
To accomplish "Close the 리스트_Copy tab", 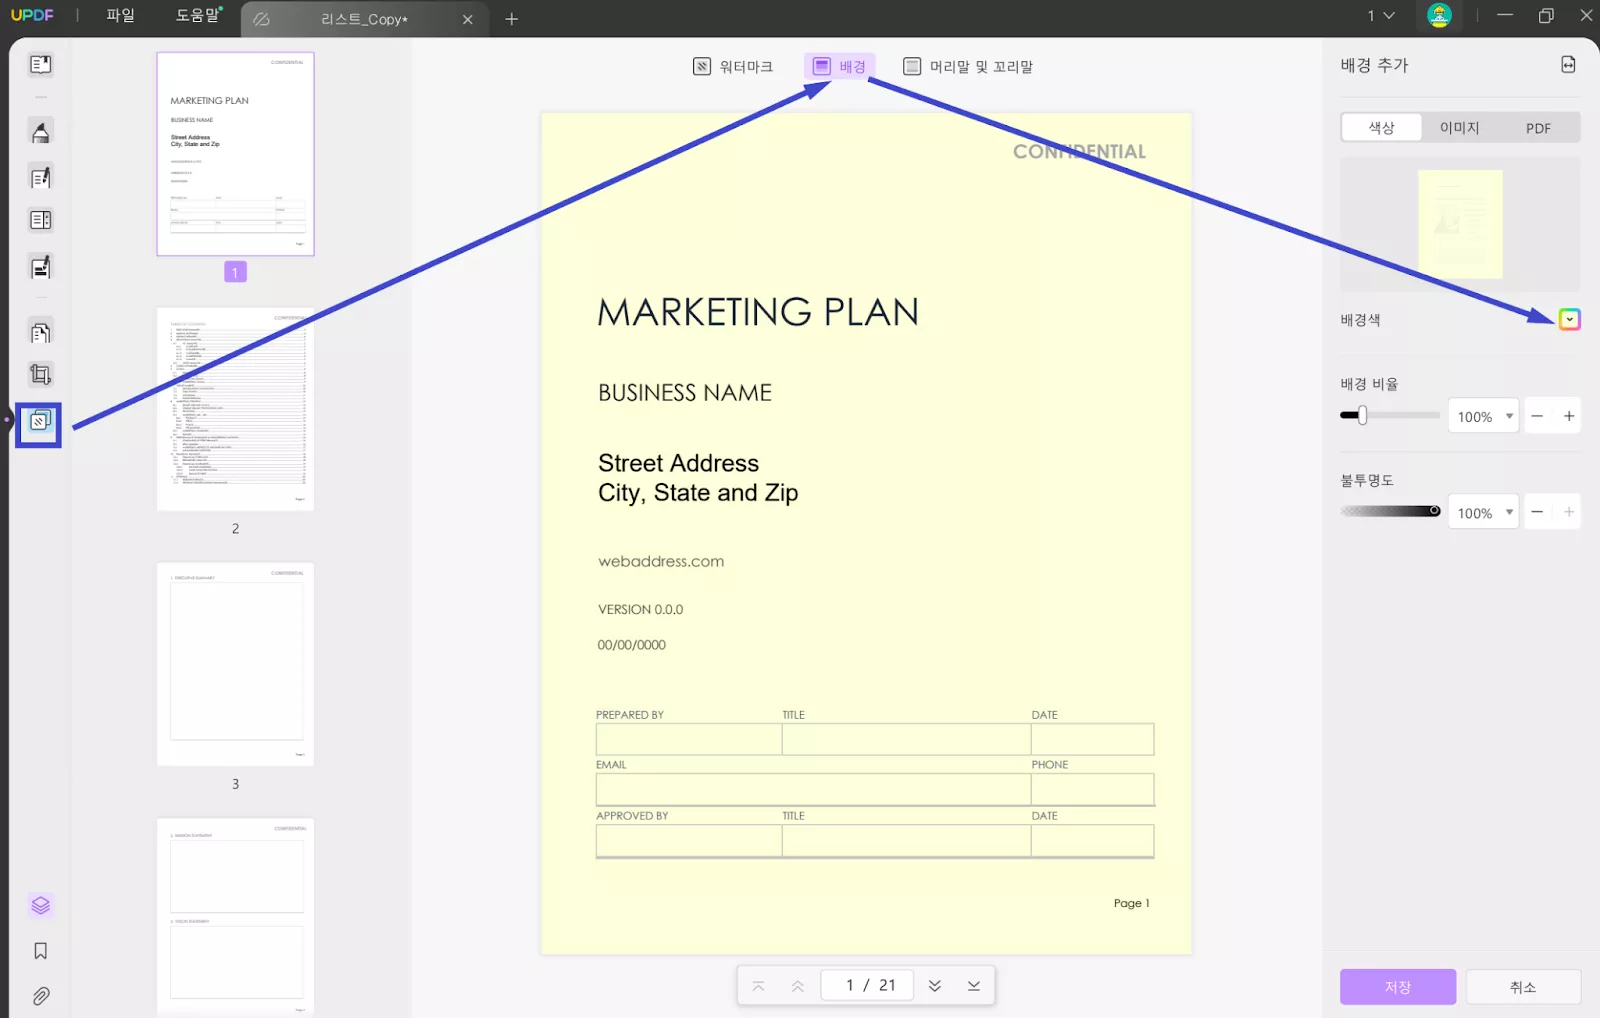I will coord(467,19).
